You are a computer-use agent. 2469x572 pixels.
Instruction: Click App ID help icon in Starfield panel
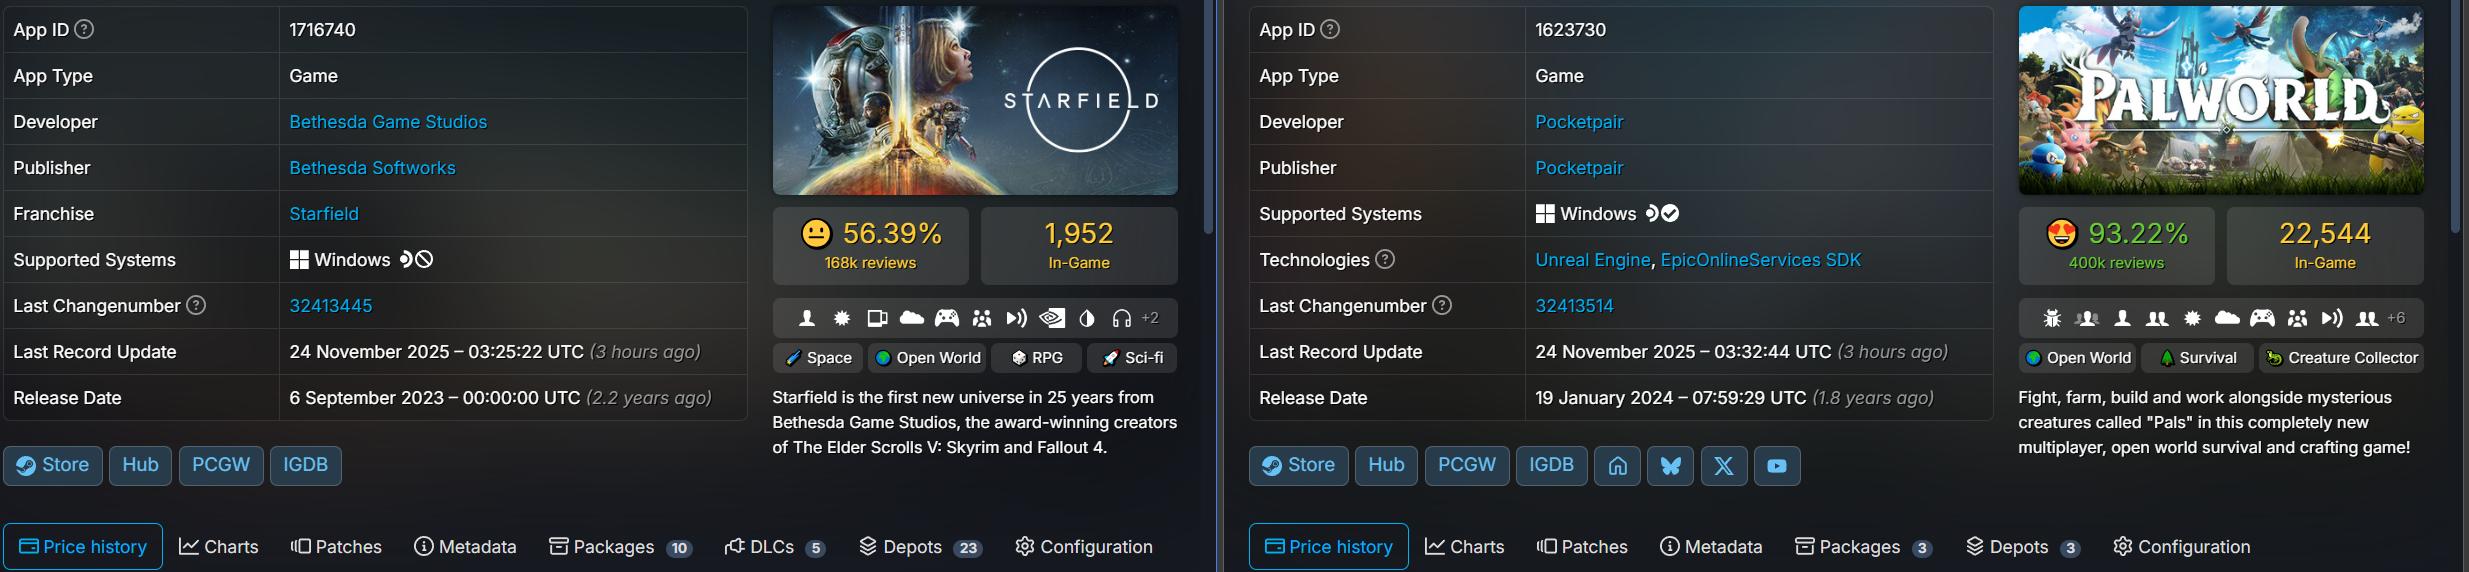(85, 29)
